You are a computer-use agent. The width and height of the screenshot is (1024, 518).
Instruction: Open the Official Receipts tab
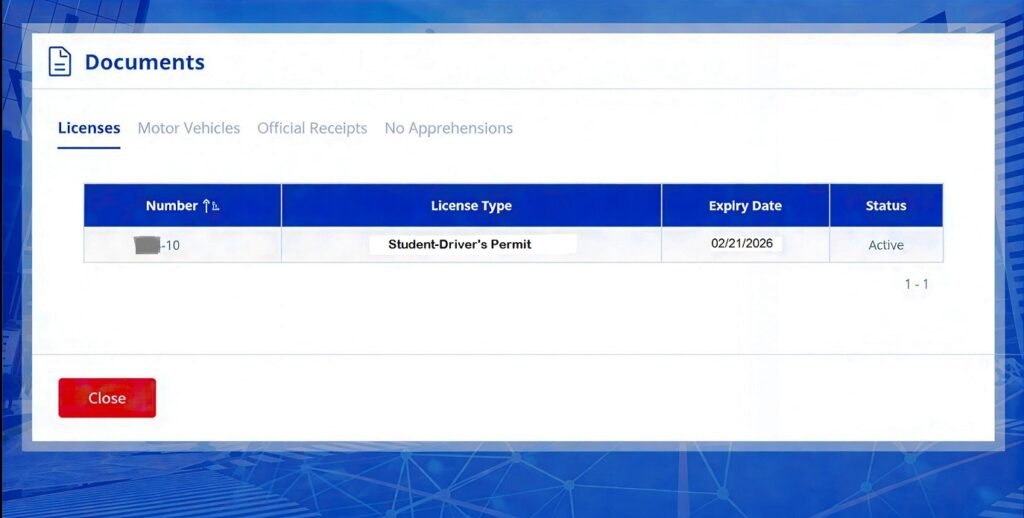click(x=312, y=128)
